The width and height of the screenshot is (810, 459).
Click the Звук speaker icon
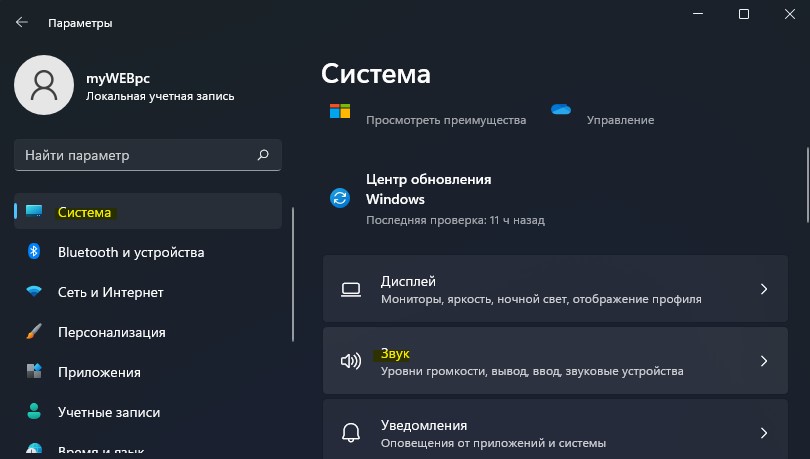click(351, 361)
